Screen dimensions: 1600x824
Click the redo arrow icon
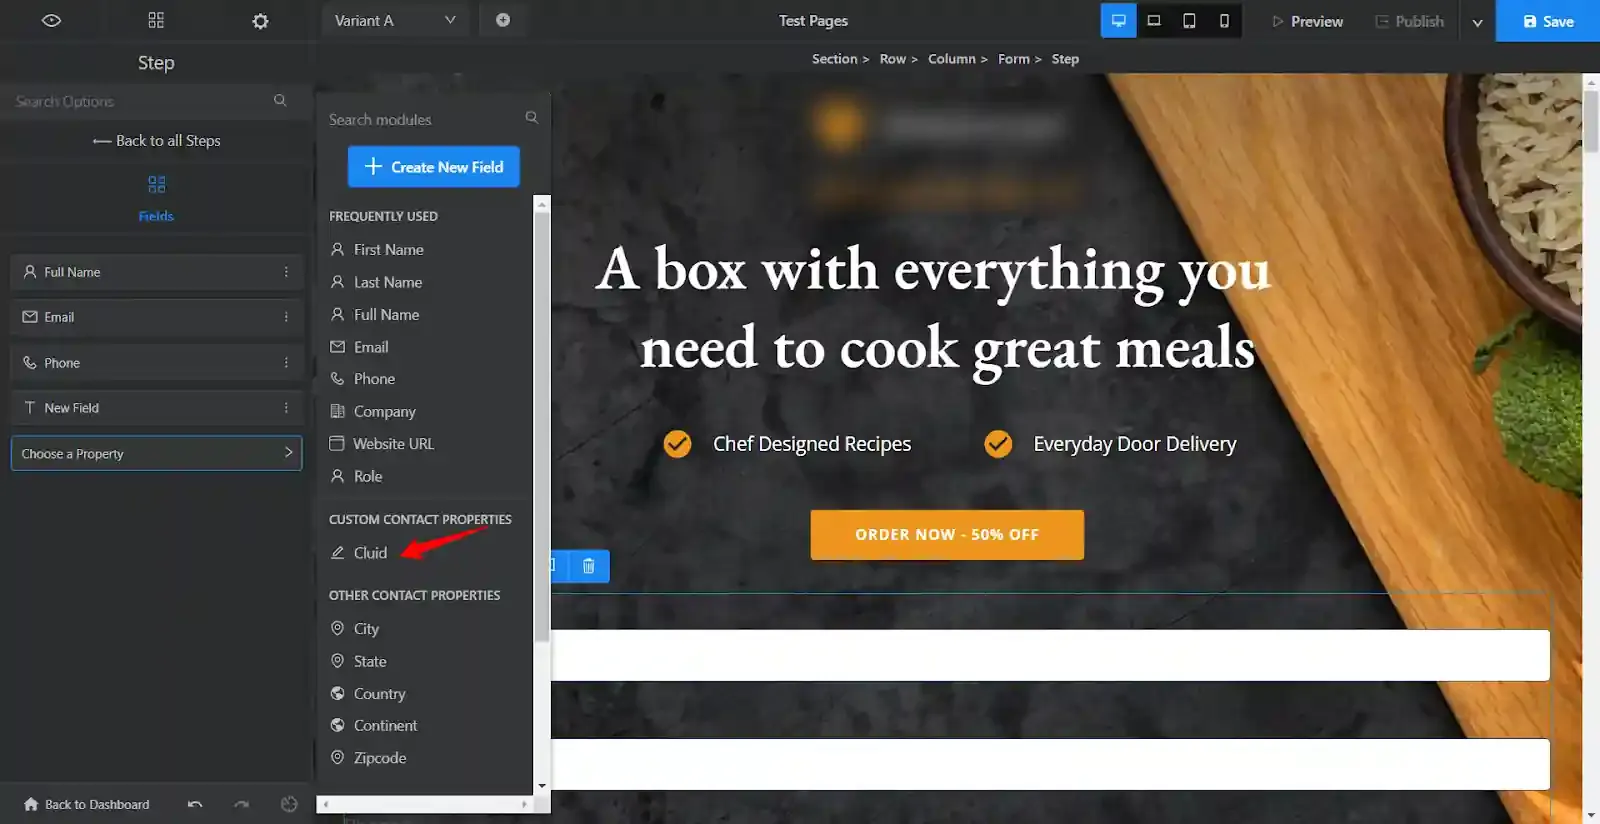point(241,804)
